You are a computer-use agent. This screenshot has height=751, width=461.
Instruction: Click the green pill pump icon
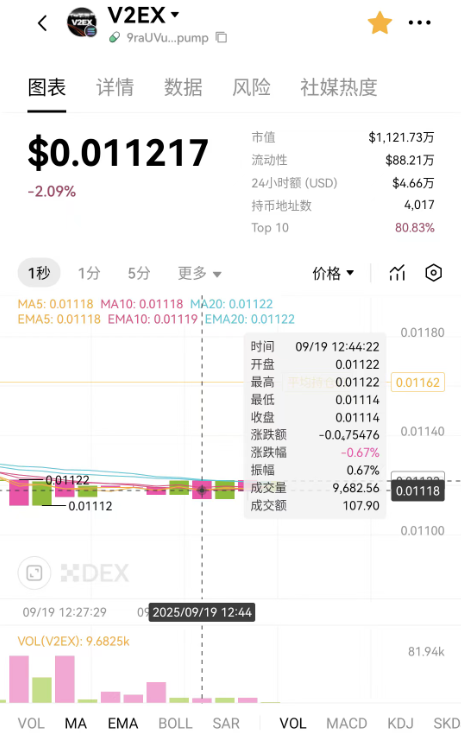coord(114,37)
